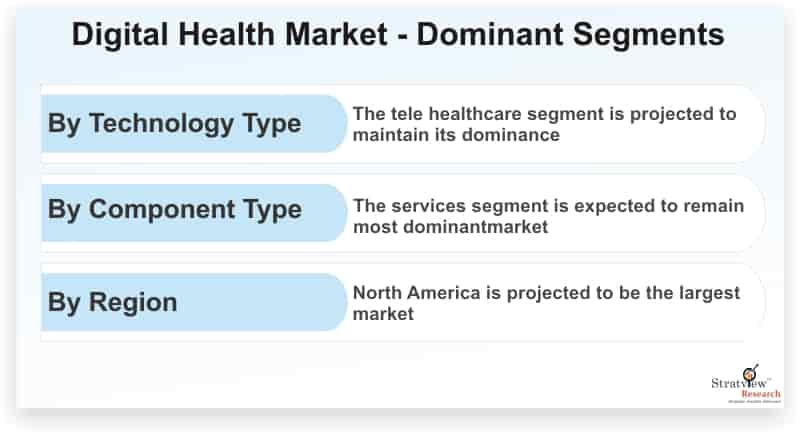Select the By Component Type label
Viewport: 800px width, 434px height.
pos(174,210)
